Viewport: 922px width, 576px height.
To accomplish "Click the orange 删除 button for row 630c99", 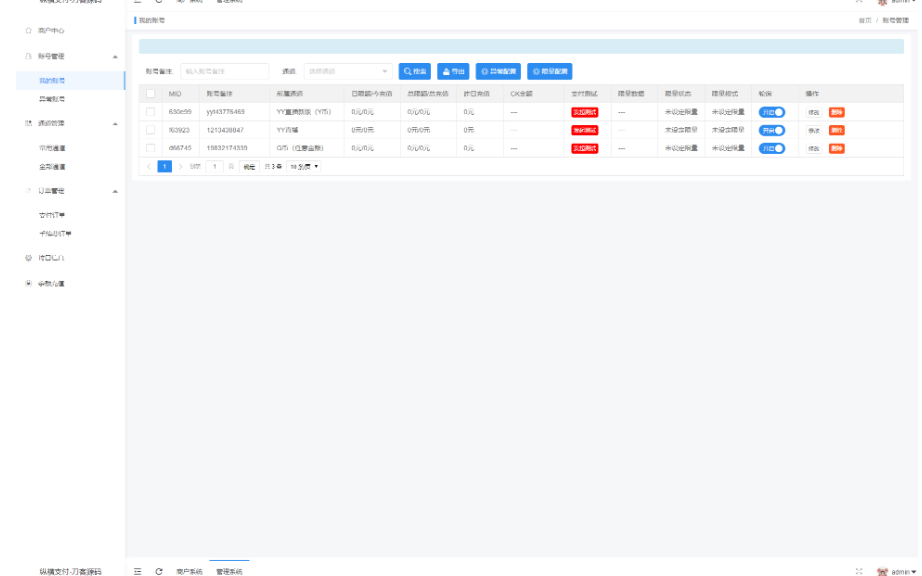I will (836, 112).
